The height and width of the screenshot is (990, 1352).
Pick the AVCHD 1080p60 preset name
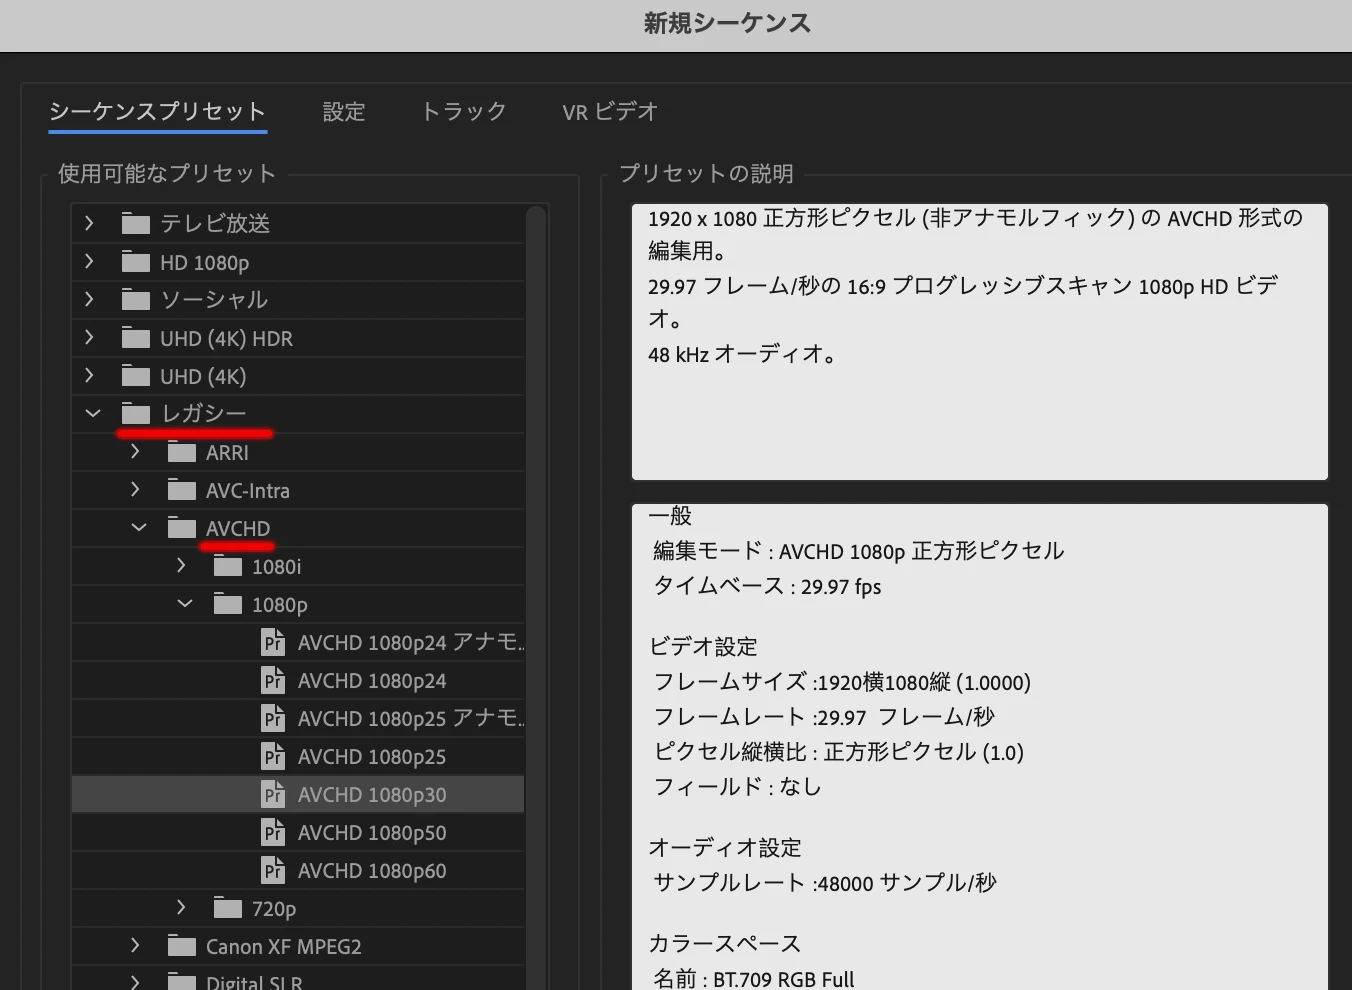point(372,871)
